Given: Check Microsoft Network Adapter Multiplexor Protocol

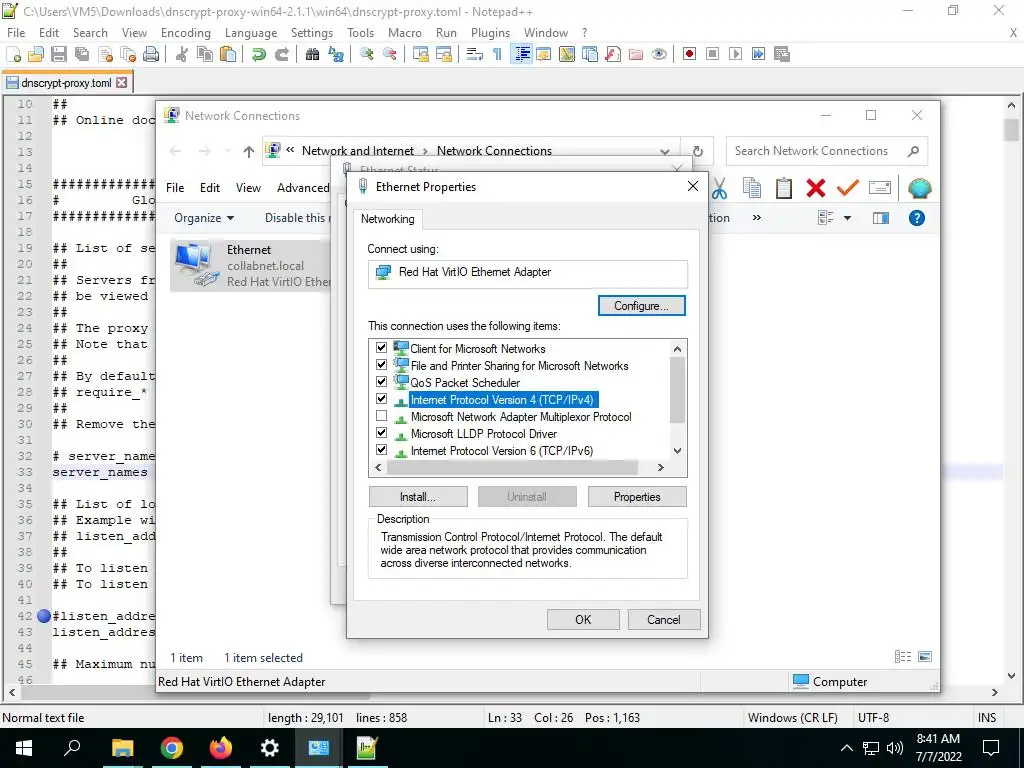Looking at the screenshot, I should click(381, 416).
